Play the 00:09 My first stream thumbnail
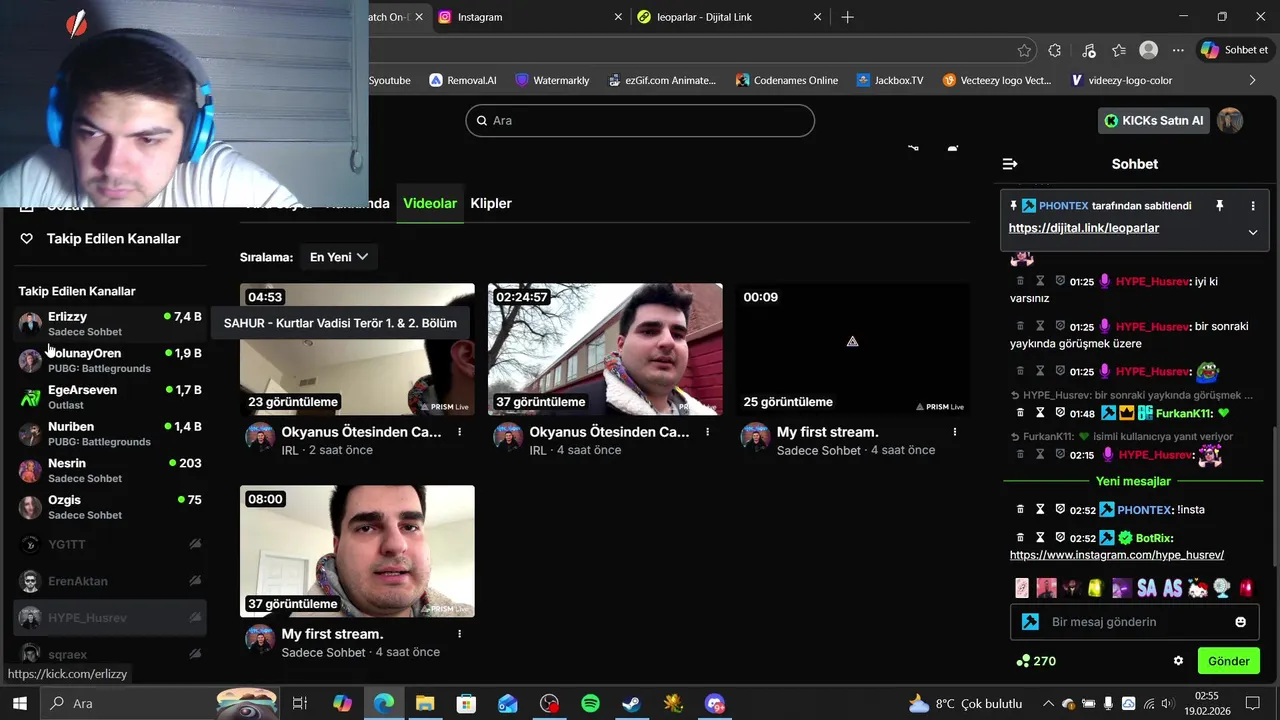Viewport: 1280px width, 720px height. coord(852,349)
